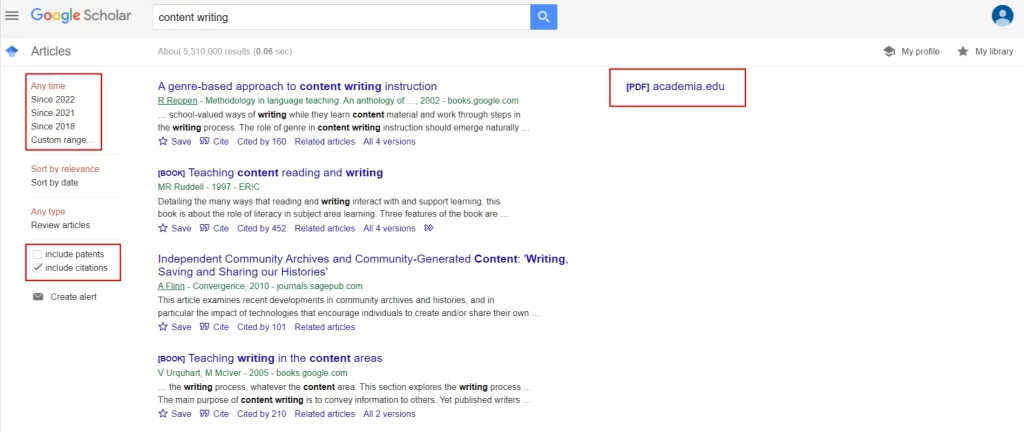Click the Create alert envelope icon
Screen dimensions: 1024x432
coord(38,297)
